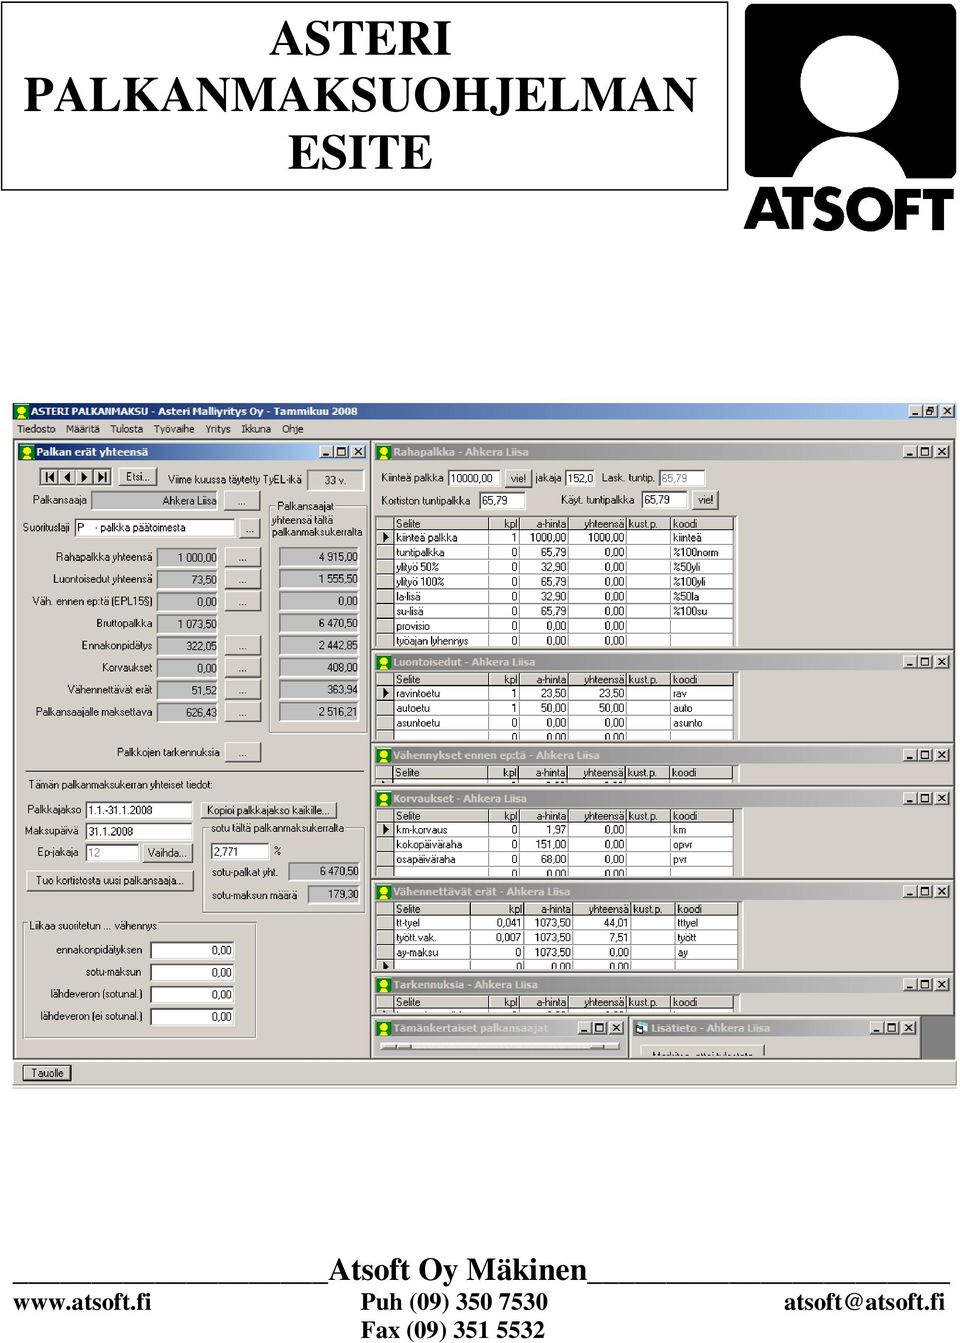Open Palkansaaja browse button (...)
The width and height of the screenshot is (960, 1343).
click(x=242, y=501)
